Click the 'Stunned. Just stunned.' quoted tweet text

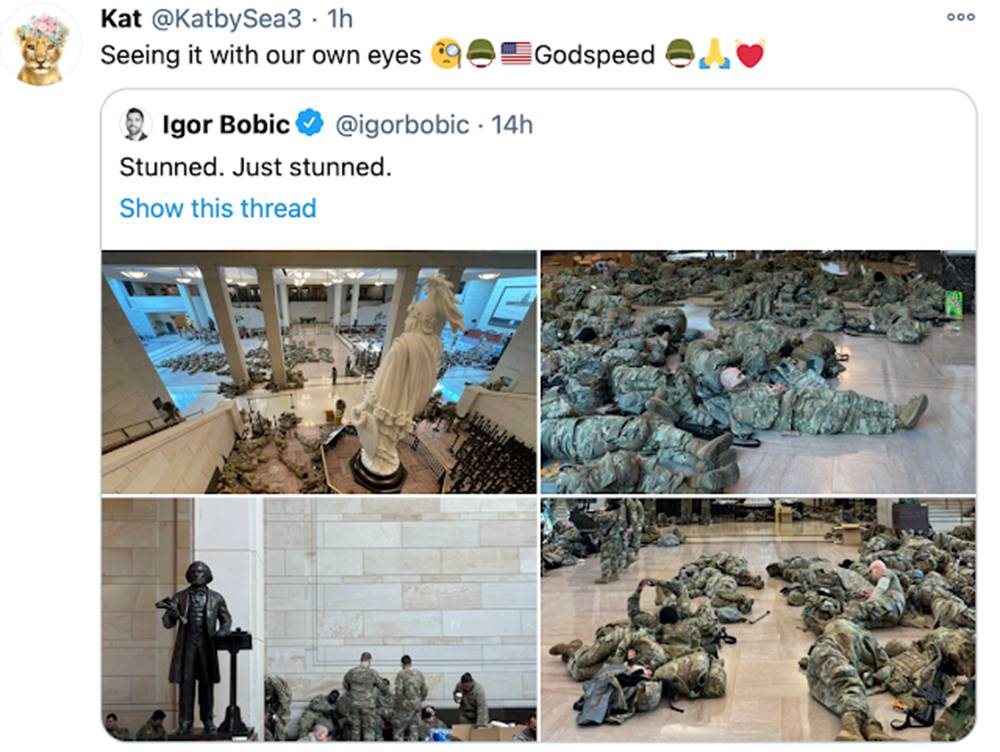255,167
